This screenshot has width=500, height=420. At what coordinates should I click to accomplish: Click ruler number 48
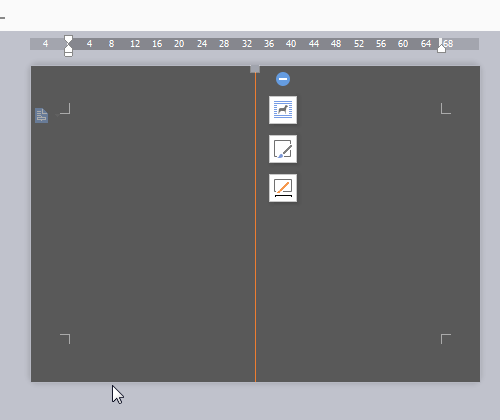[x=336, y=44]
